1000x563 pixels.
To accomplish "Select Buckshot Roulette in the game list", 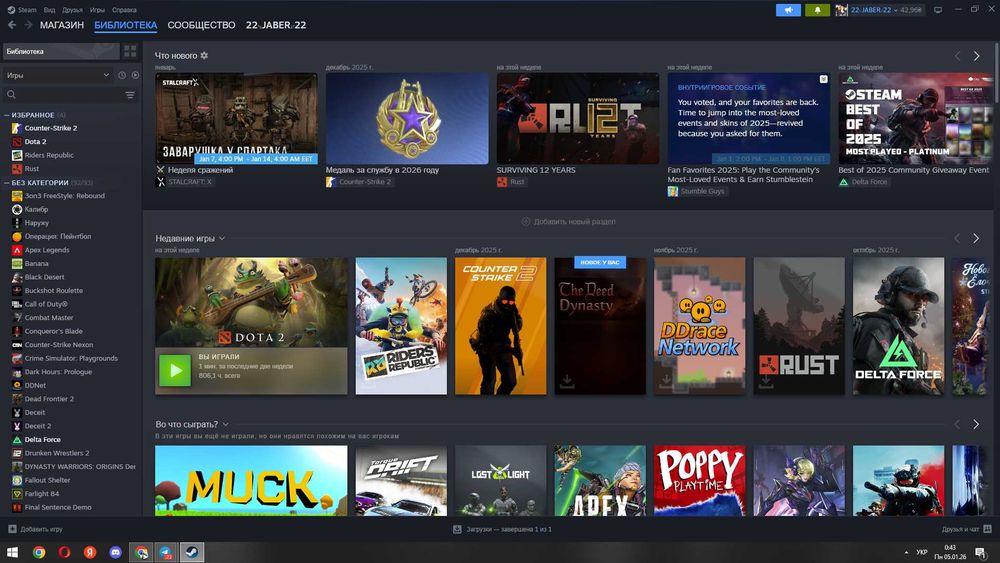I will pyautogui.click(x=54, y=291).
